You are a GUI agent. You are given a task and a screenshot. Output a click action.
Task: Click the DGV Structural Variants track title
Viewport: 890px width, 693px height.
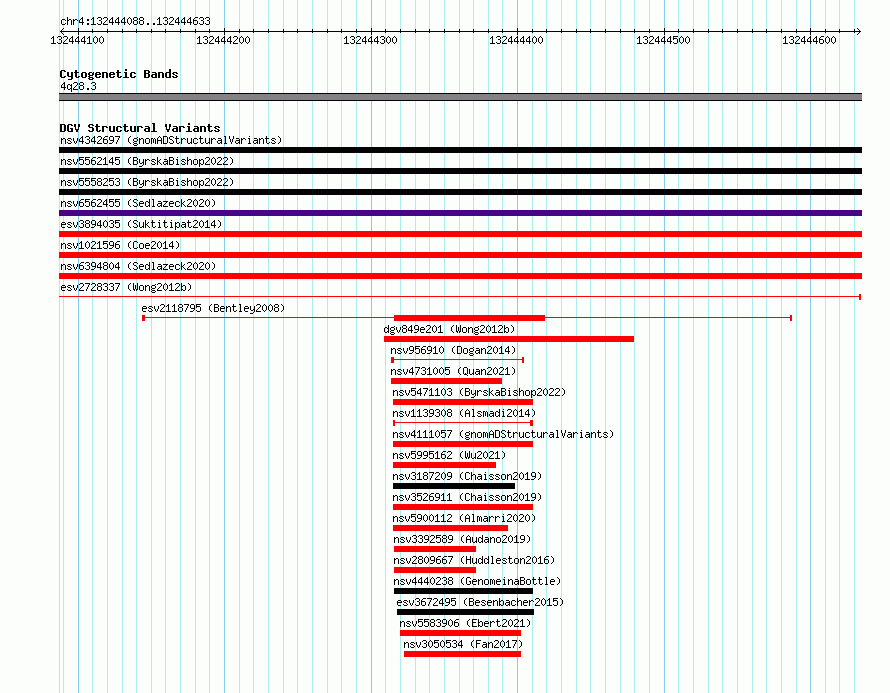(x=140, y=128)
